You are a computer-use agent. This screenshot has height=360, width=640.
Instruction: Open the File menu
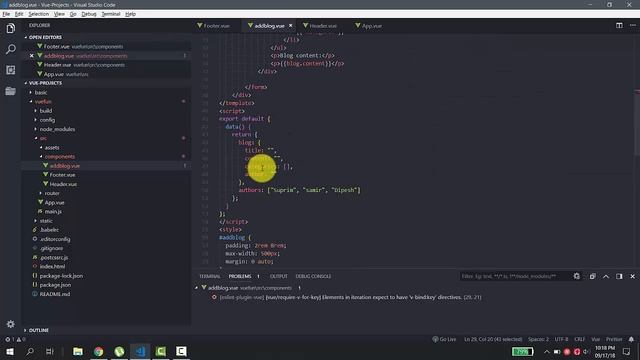point(6,14)
